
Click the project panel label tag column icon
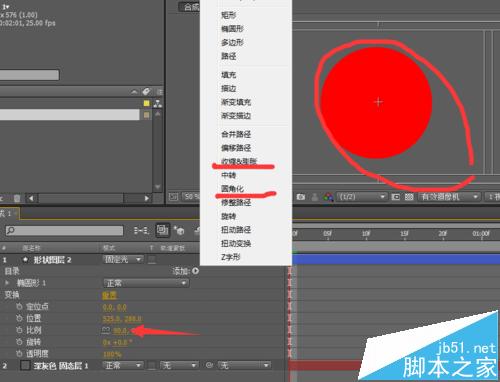click(146, 91)
